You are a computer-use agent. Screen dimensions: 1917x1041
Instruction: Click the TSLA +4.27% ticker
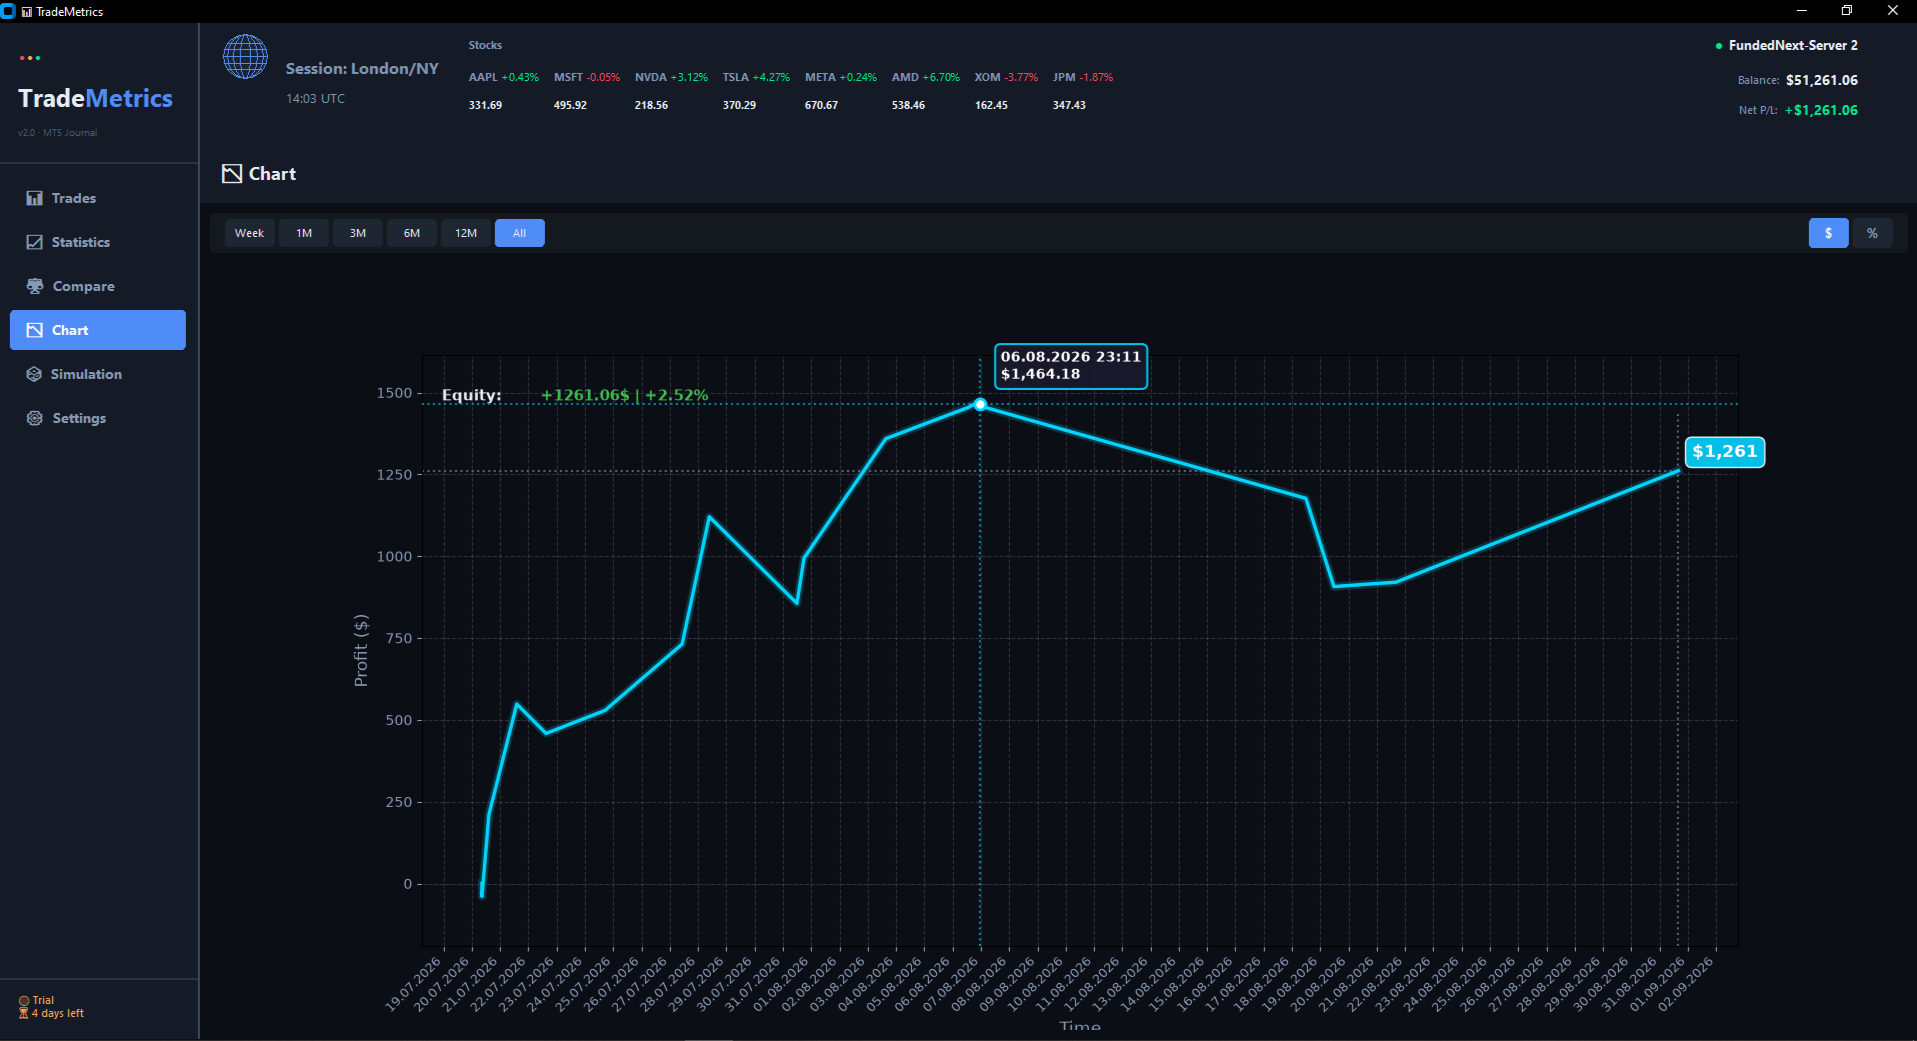point(756,77)
